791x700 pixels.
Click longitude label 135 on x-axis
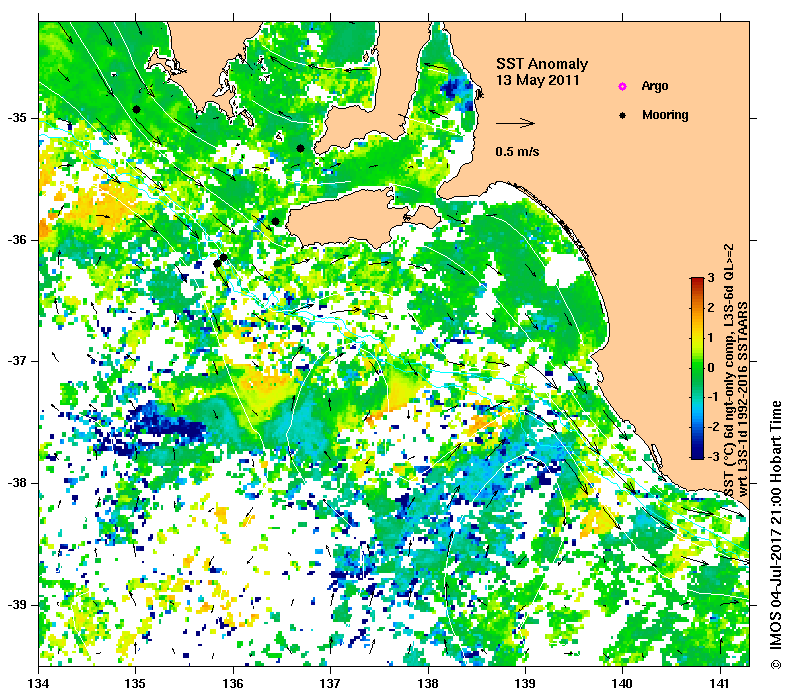point(136,684)
